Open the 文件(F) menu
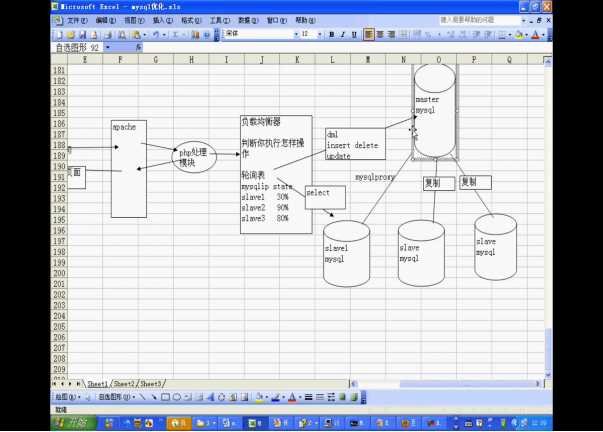This screenshot has width=603, height=432. tap(76, 20)
